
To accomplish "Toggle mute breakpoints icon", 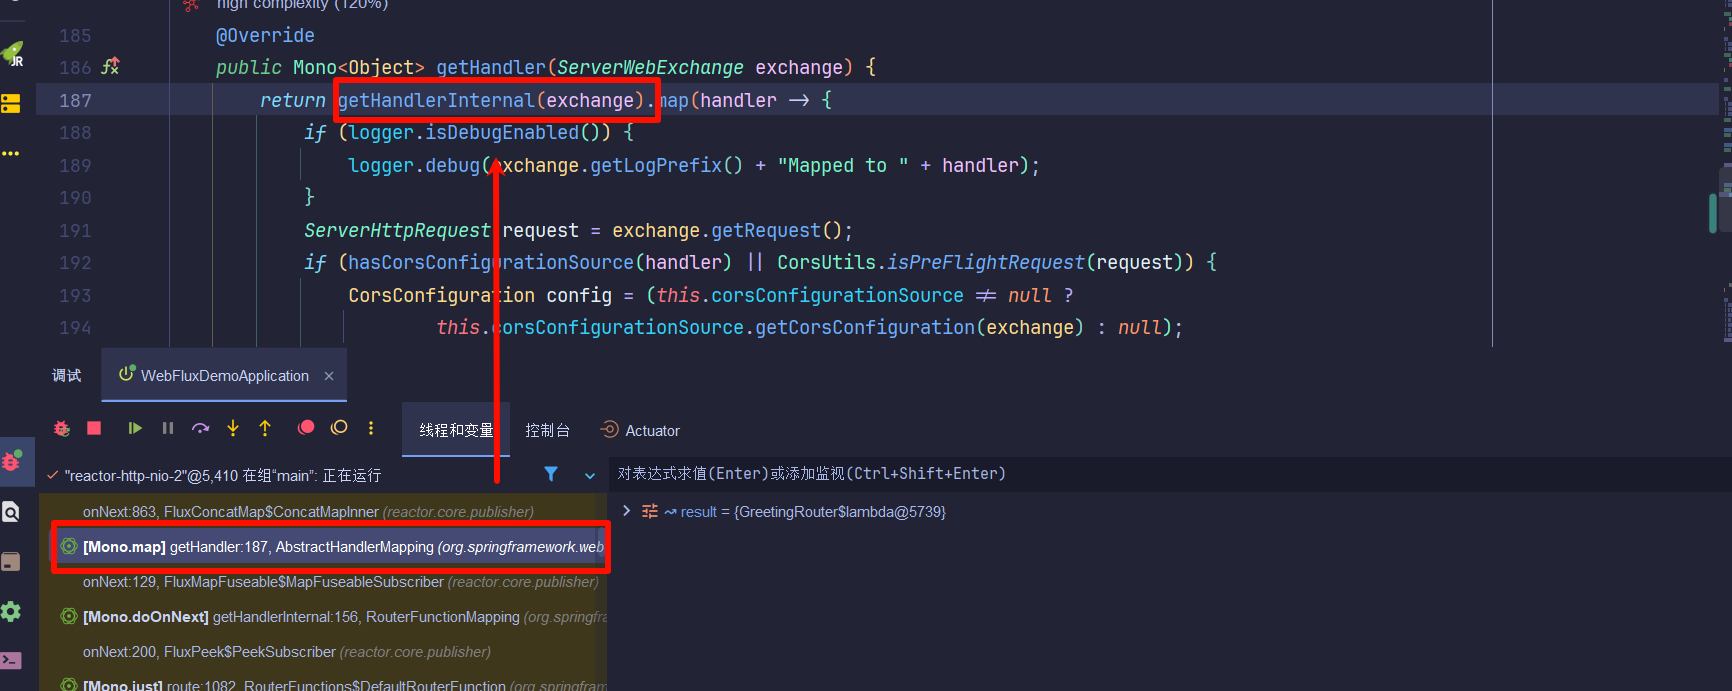I will [x=339, y=428].
